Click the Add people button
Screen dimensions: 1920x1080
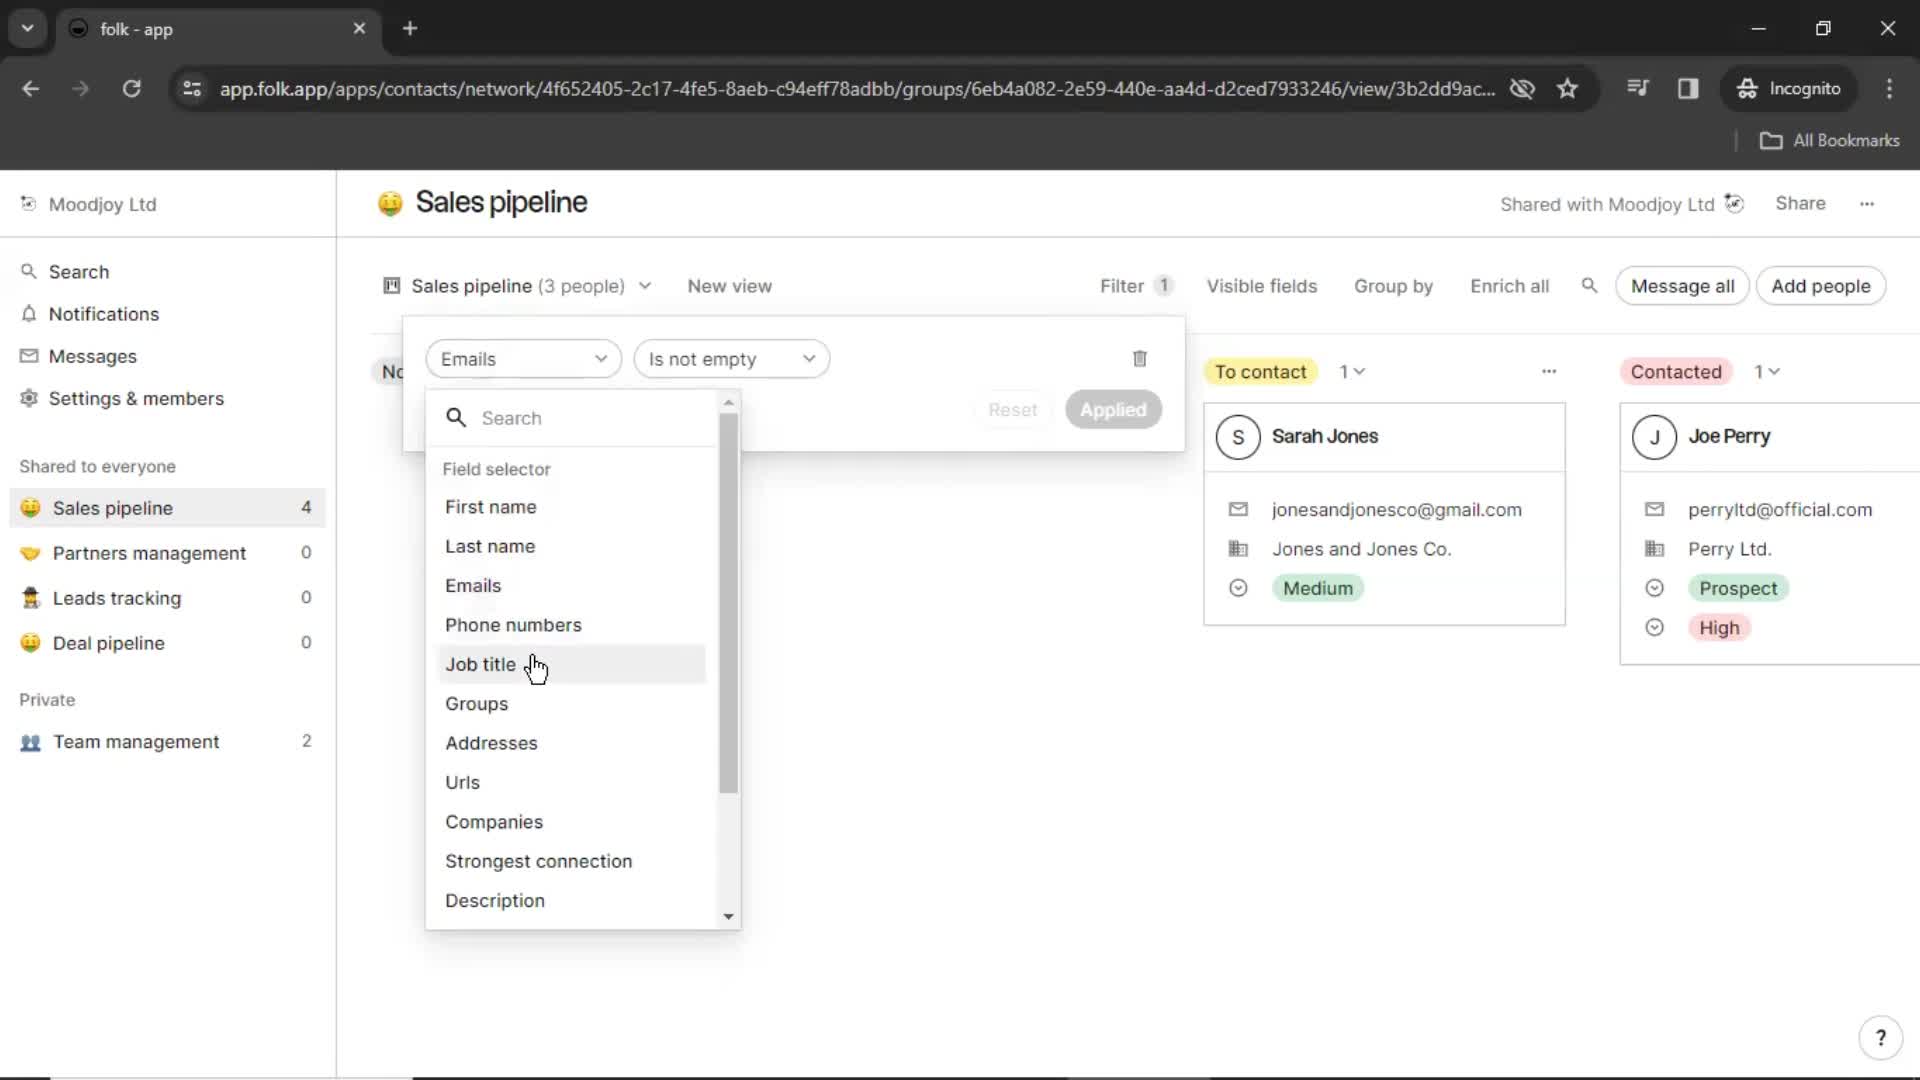tap(1820, 286)
